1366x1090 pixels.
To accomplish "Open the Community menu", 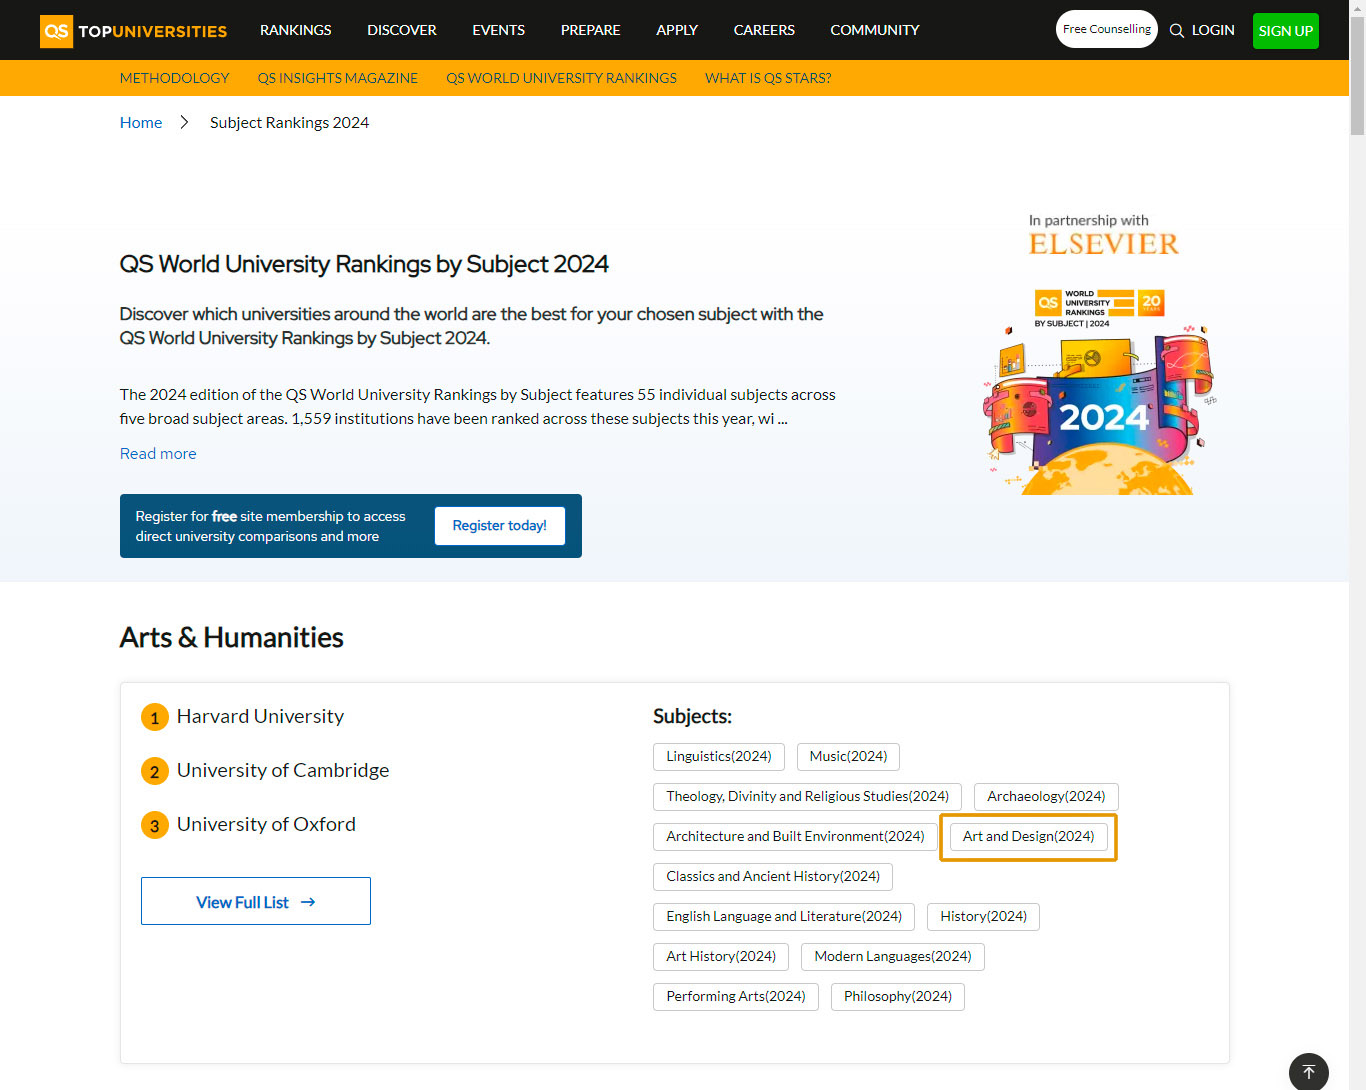I will [x=875, y=30].
